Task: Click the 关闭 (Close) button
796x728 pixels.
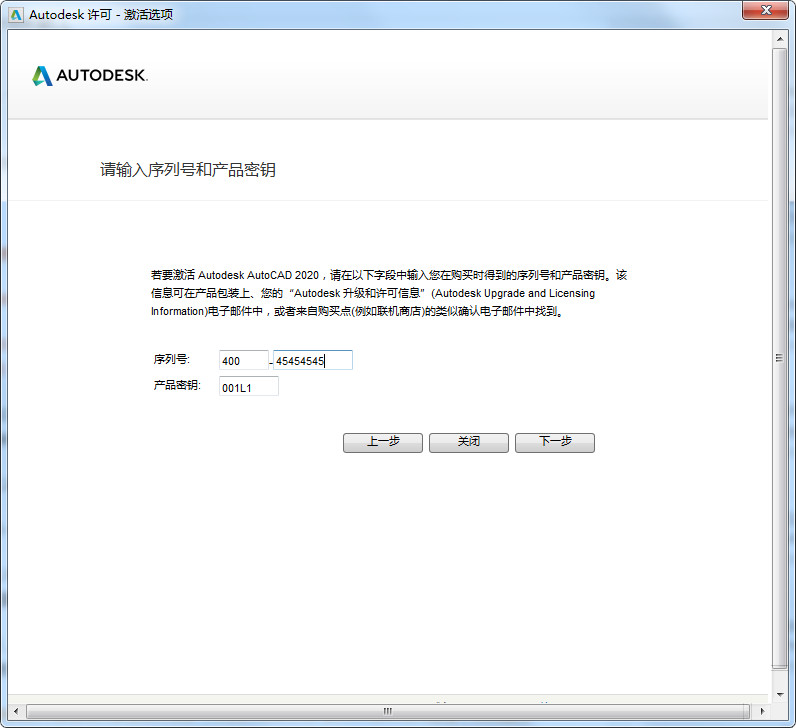Action: [x=469, y=442]
